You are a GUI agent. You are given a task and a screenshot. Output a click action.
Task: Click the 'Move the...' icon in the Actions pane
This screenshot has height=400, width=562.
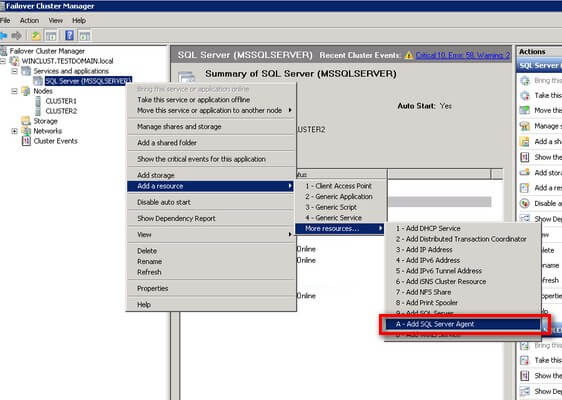click(x=525, y=110)
